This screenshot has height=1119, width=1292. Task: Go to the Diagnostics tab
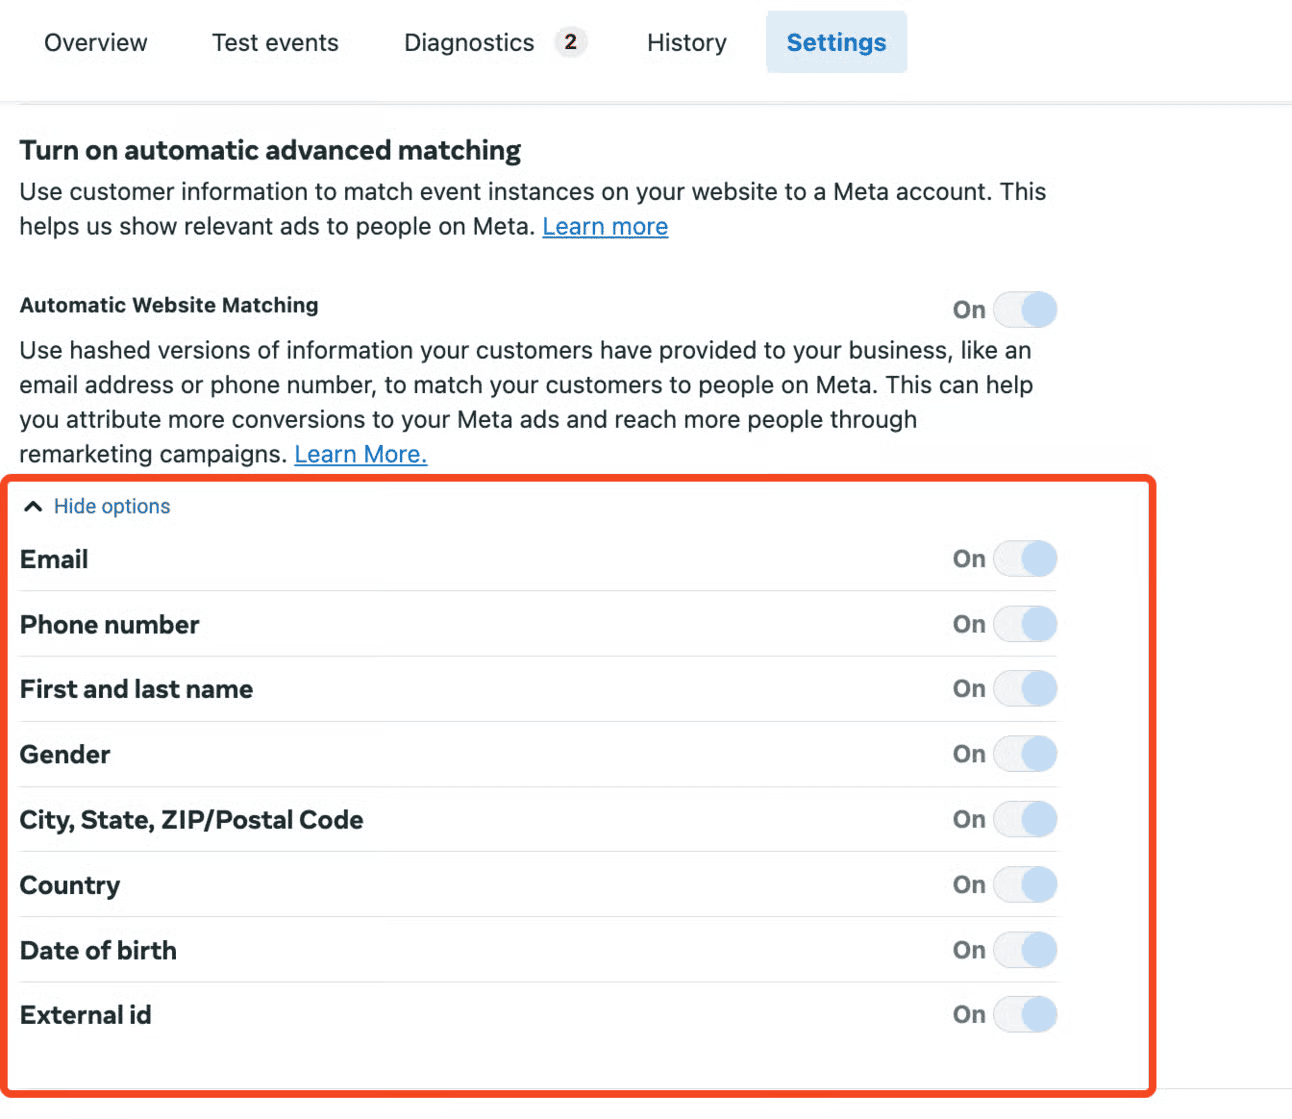tap(469, 43)
